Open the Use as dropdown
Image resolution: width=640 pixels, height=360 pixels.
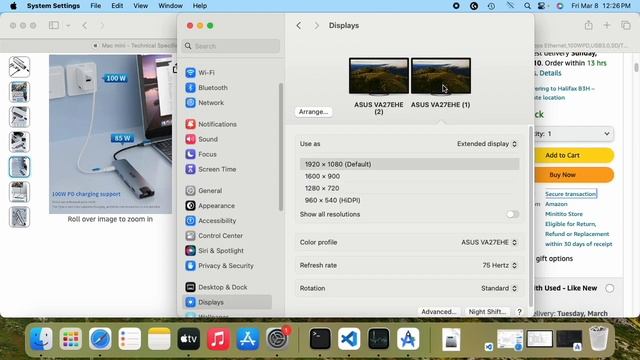[487, 144]
